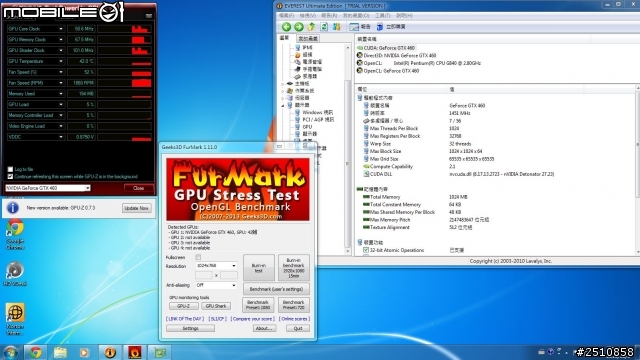
Task: Open the GPU-Z hamburger menu icon
Action: tap(149, 16)
